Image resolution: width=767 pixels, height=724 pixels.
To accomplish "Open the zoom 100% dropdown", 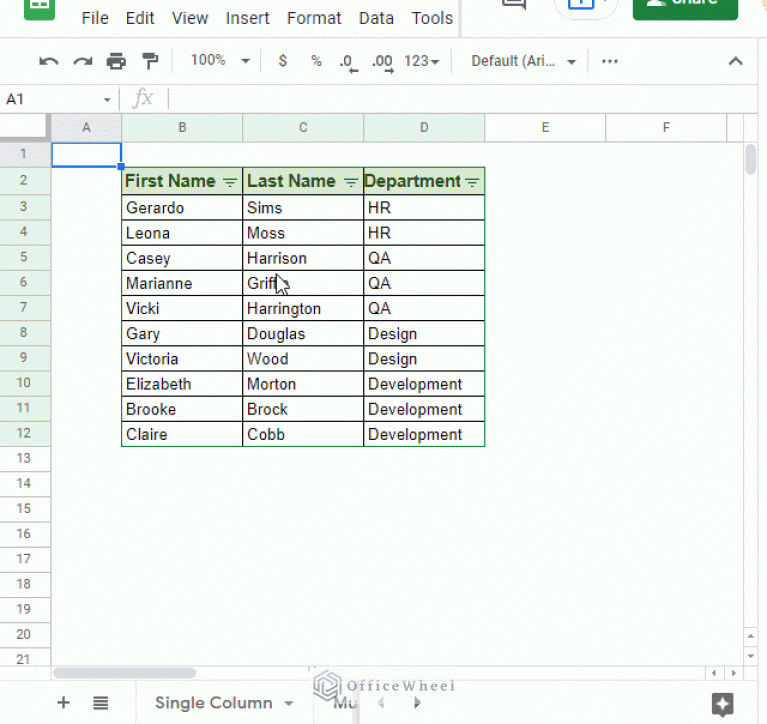I will tap(221, 61).
